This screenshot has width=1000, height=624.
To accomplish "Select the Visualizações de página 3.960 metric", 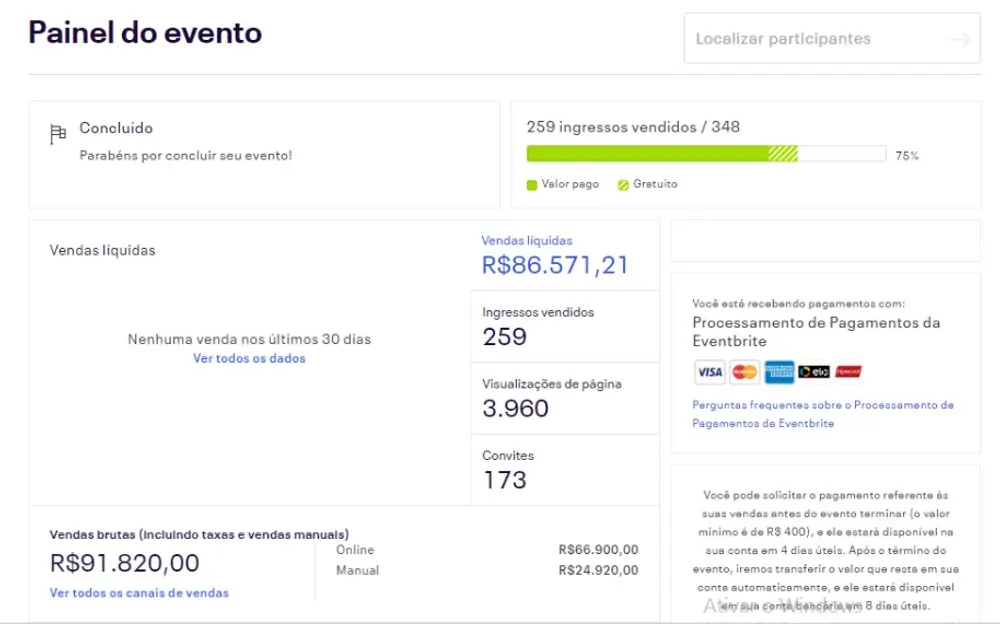I will click(565, 398).
